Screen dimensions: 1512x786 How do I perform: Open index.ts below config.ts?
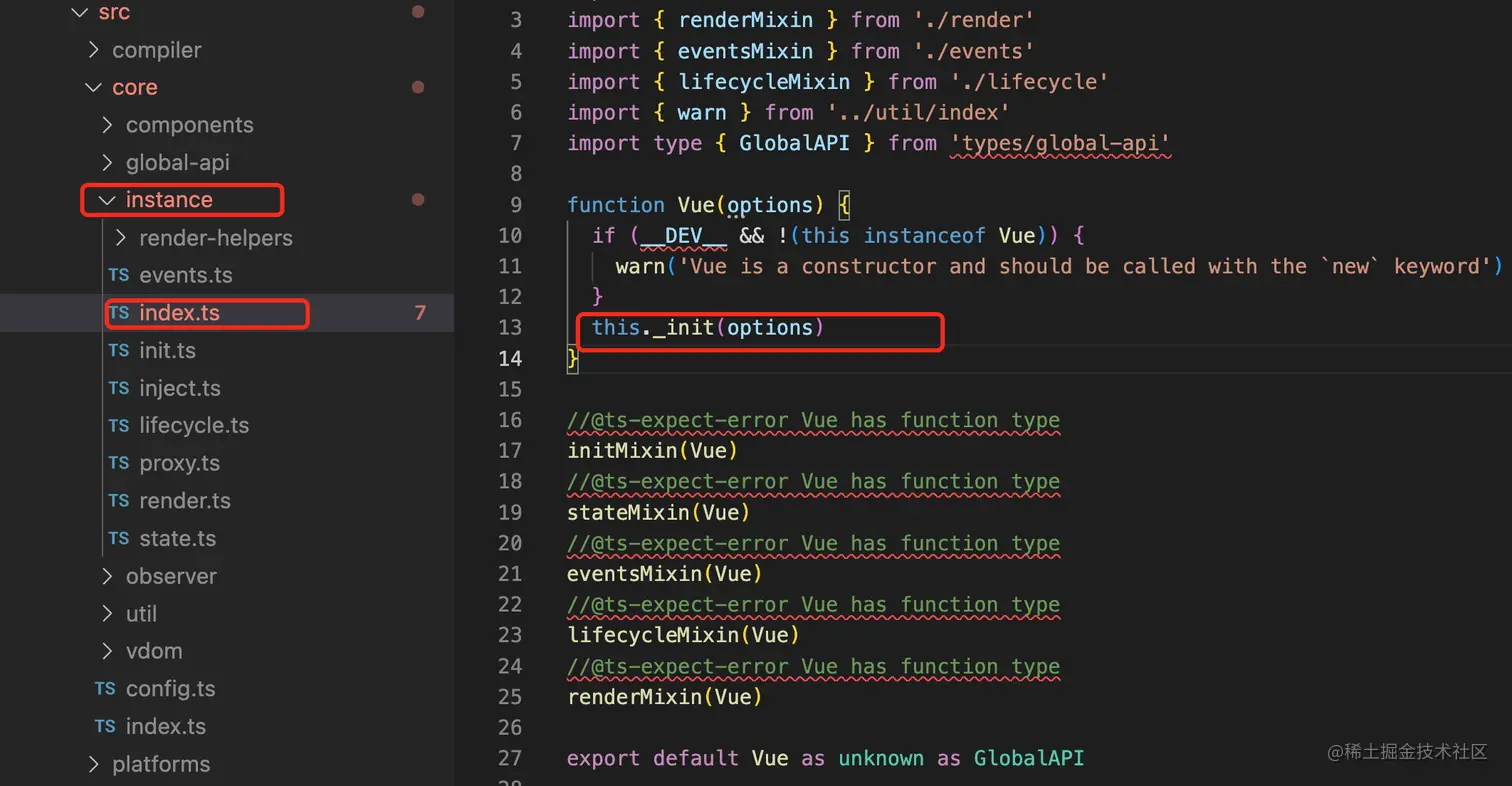(166, 726)
